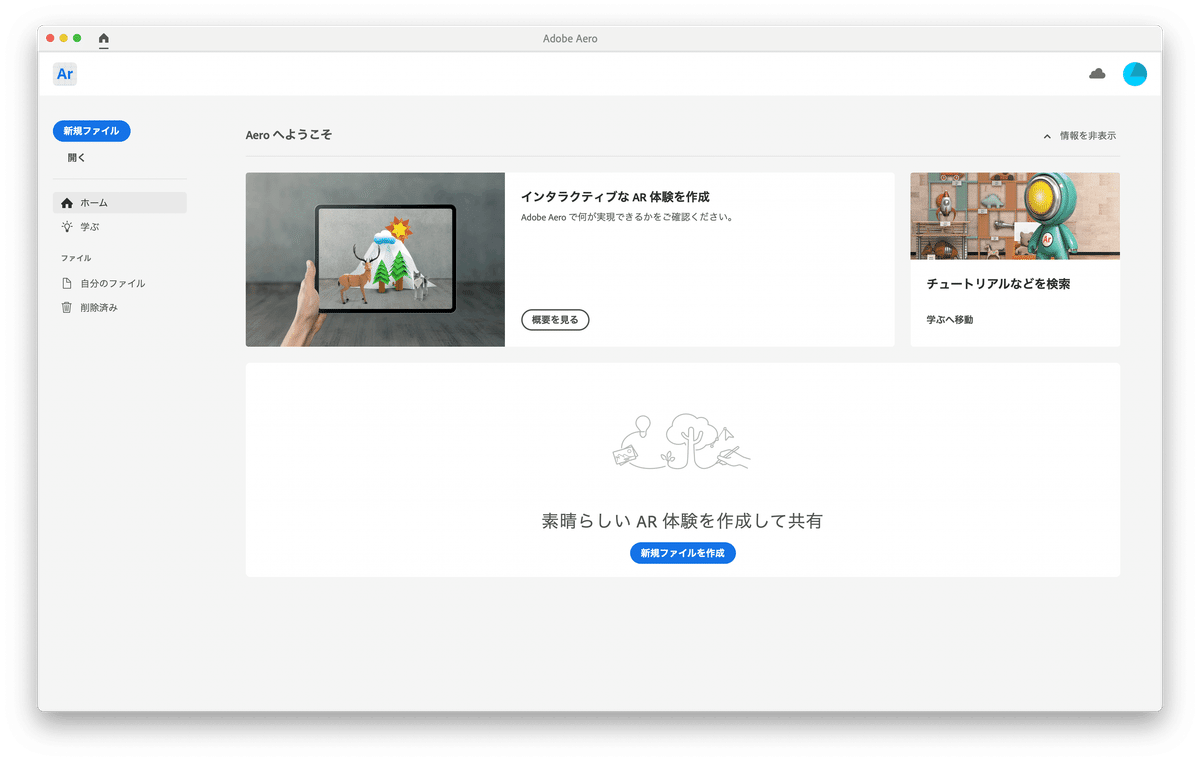The width and height of the screenshot is (1200, 761).
Task: Collapse the welcome section chevron
Action: tap(1047, 136)
